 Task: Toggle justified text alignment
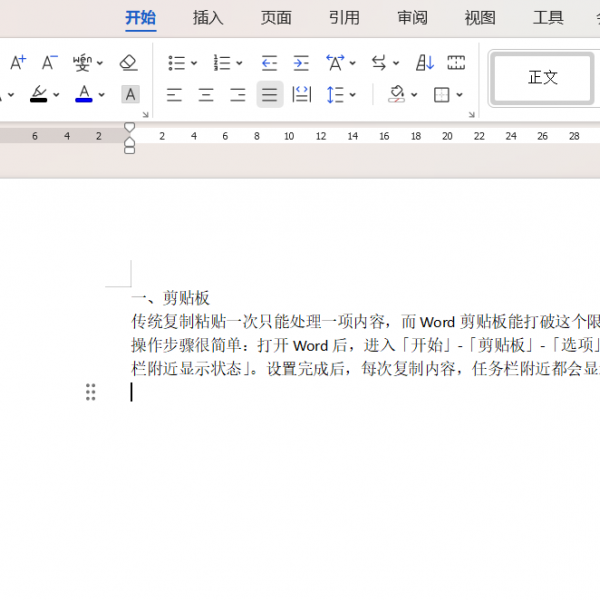coord(269,95)
